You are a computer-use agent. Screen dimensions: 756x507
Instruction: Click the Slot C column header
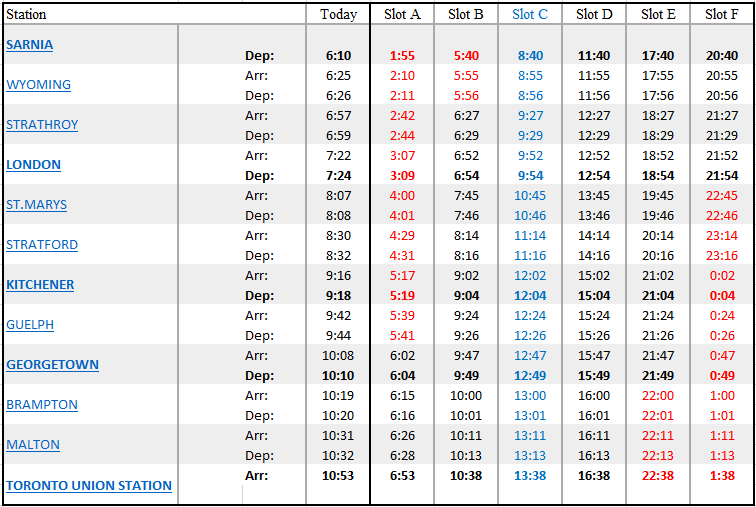pos(530,14)
